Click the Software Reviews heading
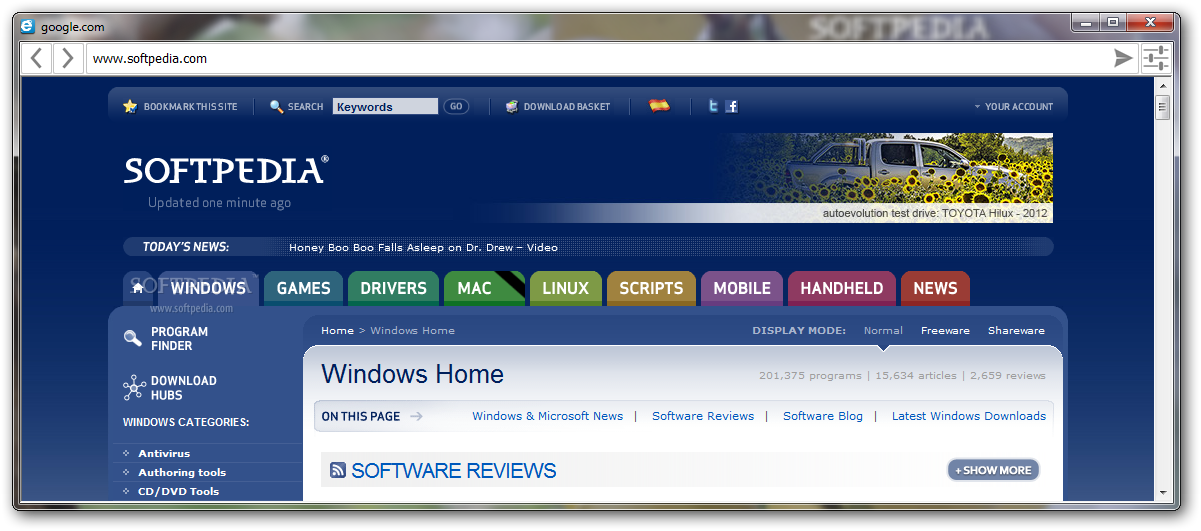Viewport: 1201px width, 531px height. [454, 470]
